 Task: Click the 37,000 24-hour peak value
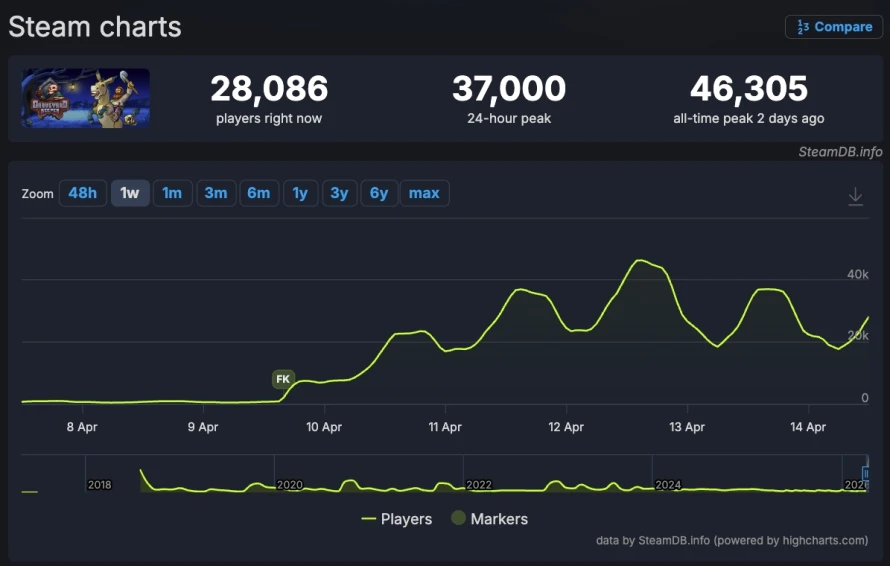(509, 89)
